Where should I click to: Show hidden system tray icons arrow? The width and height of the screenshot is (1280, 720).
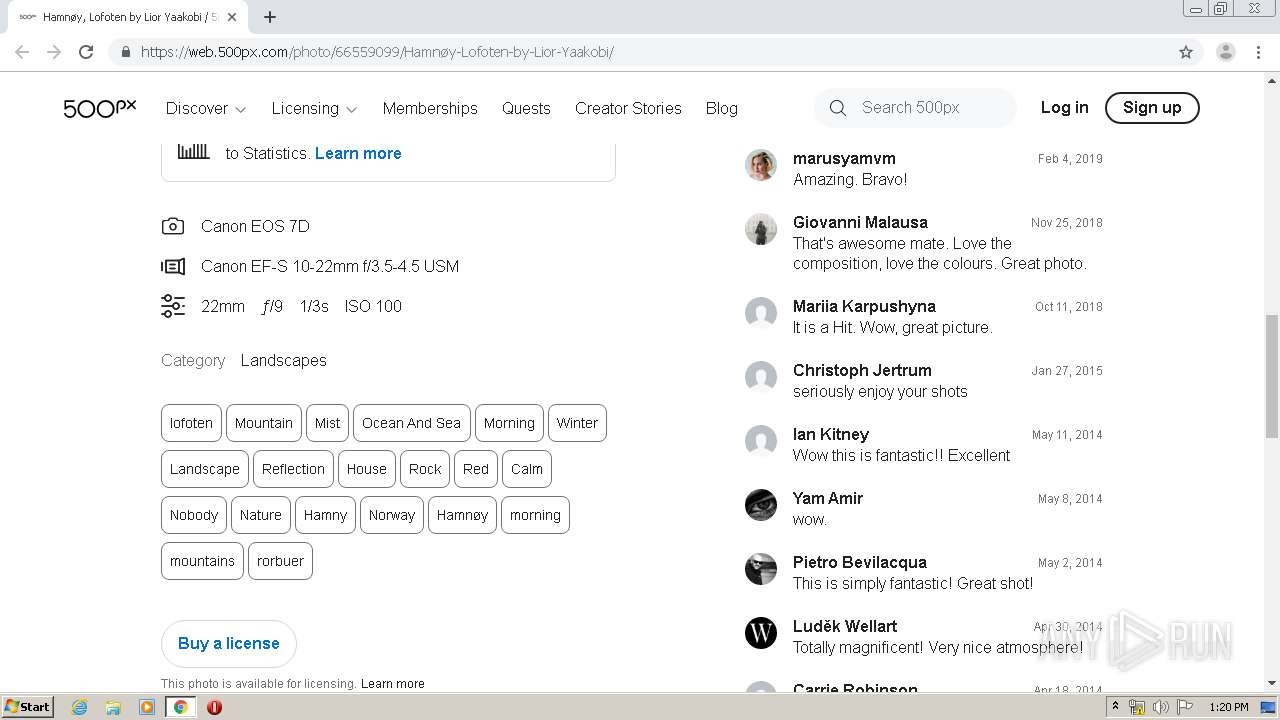tap(1115, 707)
